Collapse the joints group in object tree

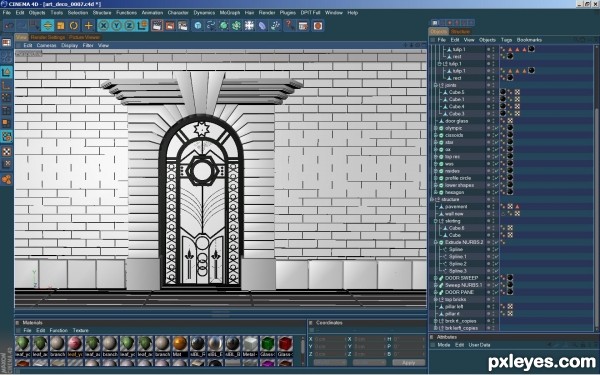coord(435,85)
